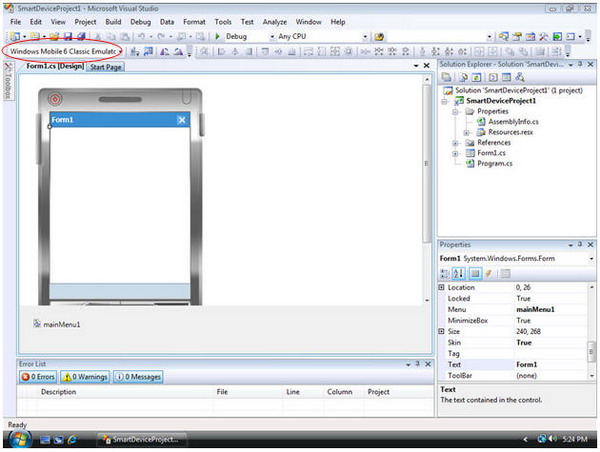Toggle auto-hide pin on Error List

[418, 364]
